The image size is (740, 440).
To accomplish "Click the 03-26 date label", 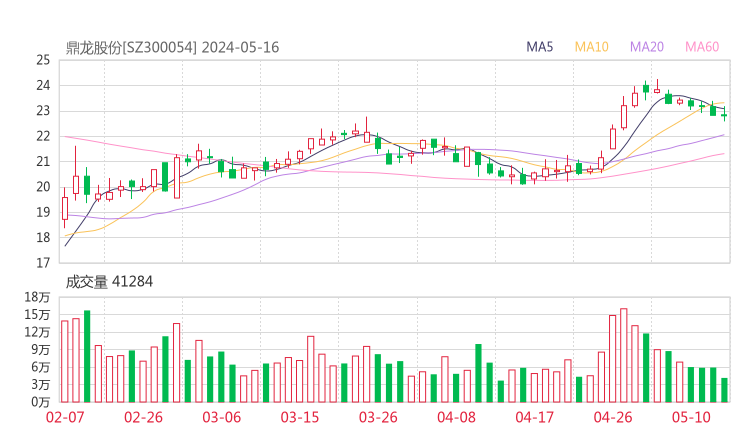I will click(x=378, y=417).
